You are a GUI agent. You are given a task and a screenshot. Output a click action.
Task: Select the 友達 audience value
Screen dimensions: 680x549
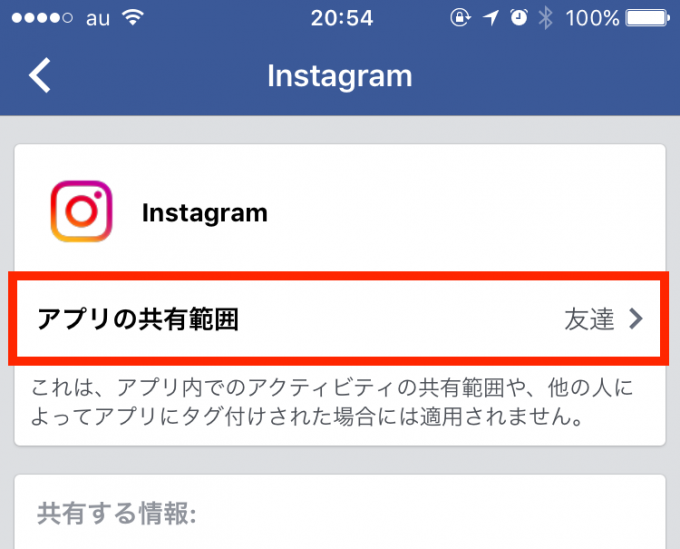[x=589, y=319]
